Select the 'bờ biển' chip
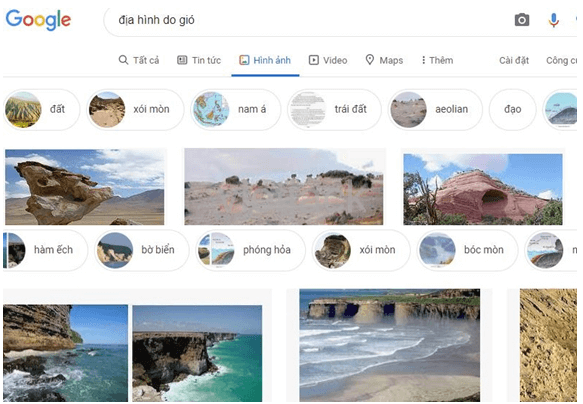583x404 pixels. [142, 250]
